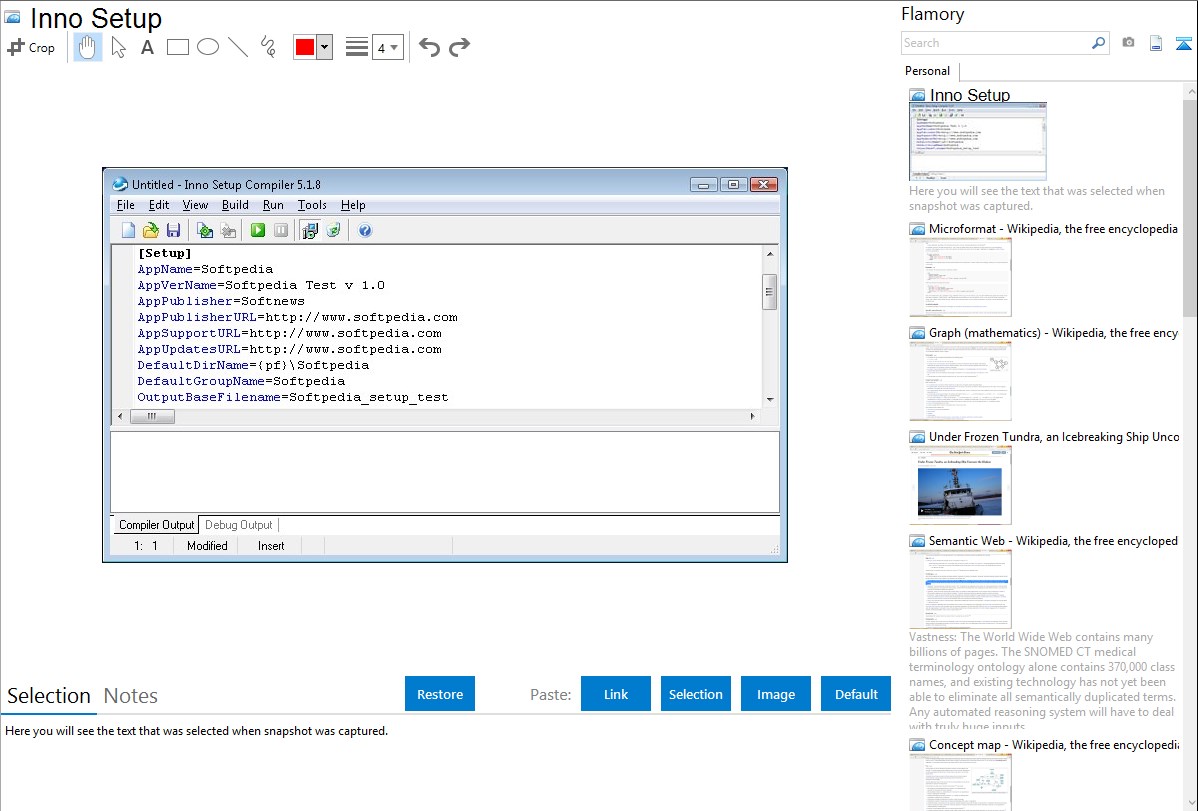Open the Graph (mathematics) snapshot thumbnail
This screenshot has height=811, width=1198.
tap(960, 381)
